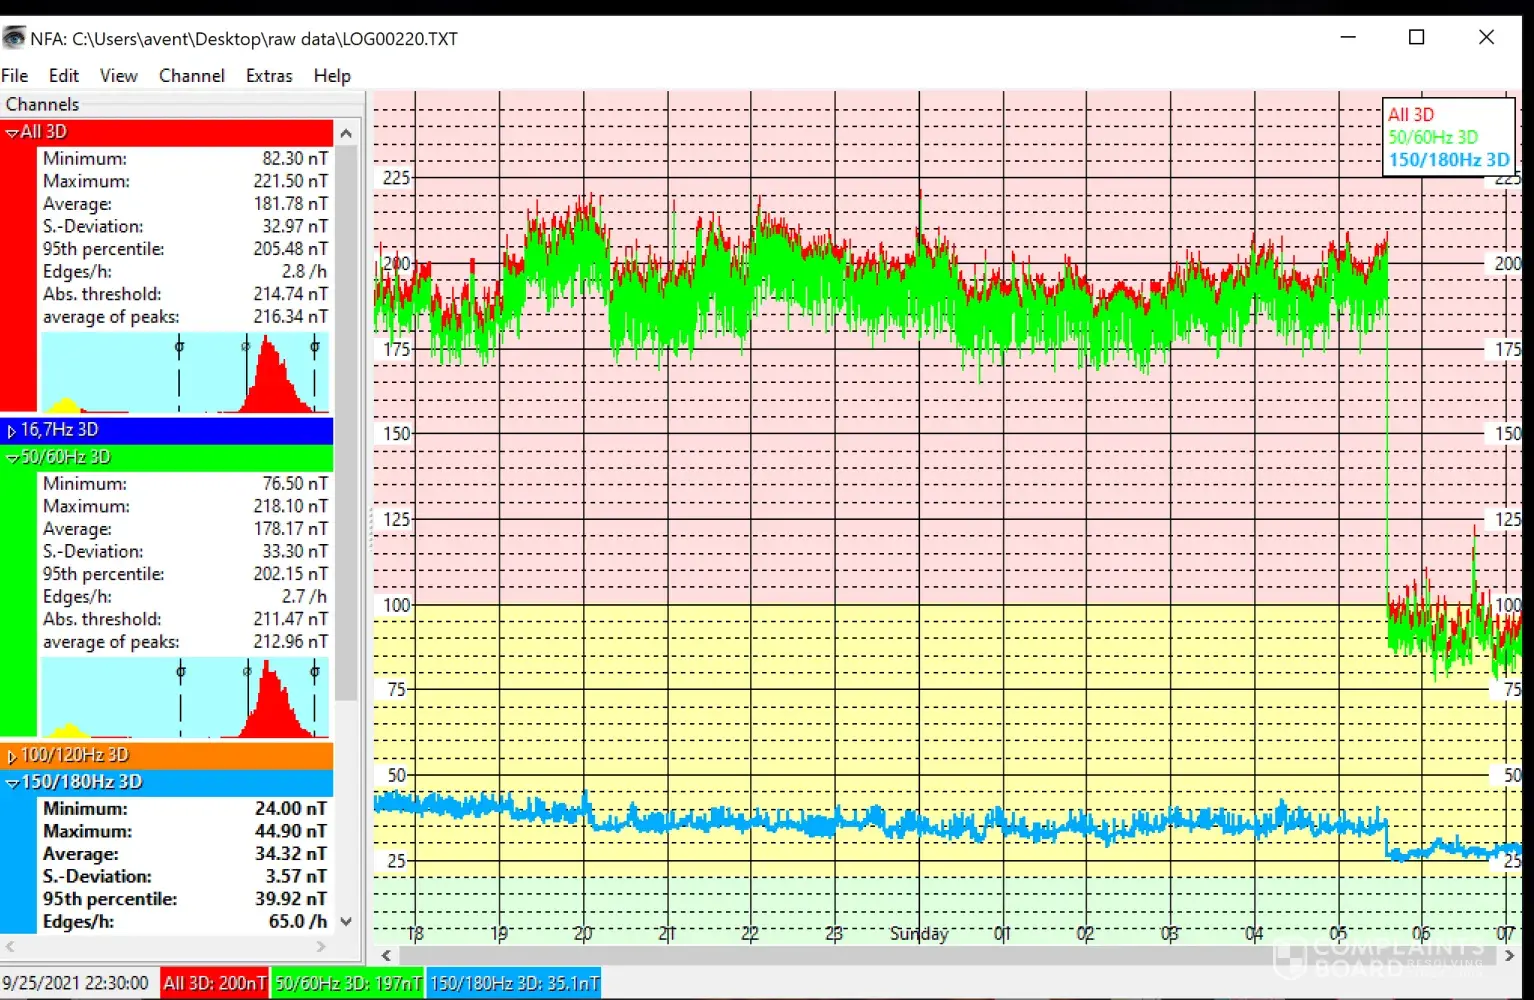Open the Extras menu
This screenshot has height=1000, width=1534.
pyautogui.click(x=269, y=76)
